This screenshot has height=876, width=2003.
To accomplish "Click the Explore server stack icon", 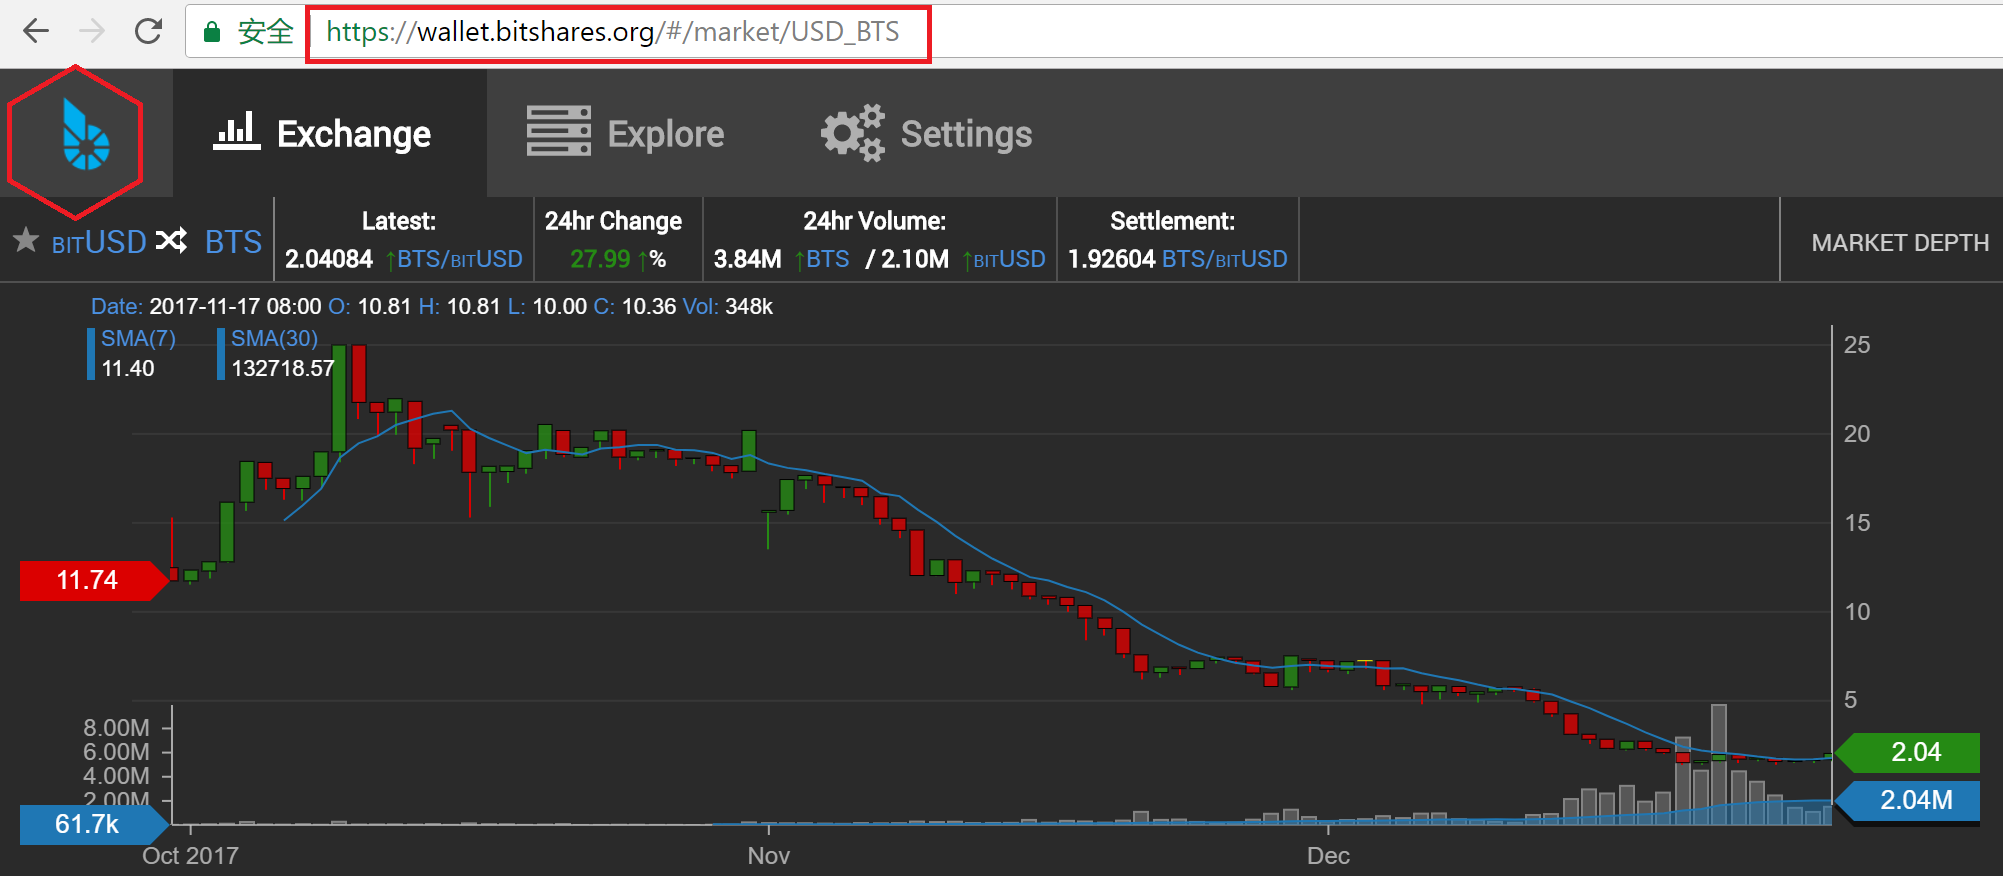I will pyautogui.click(x=559, y=132).
